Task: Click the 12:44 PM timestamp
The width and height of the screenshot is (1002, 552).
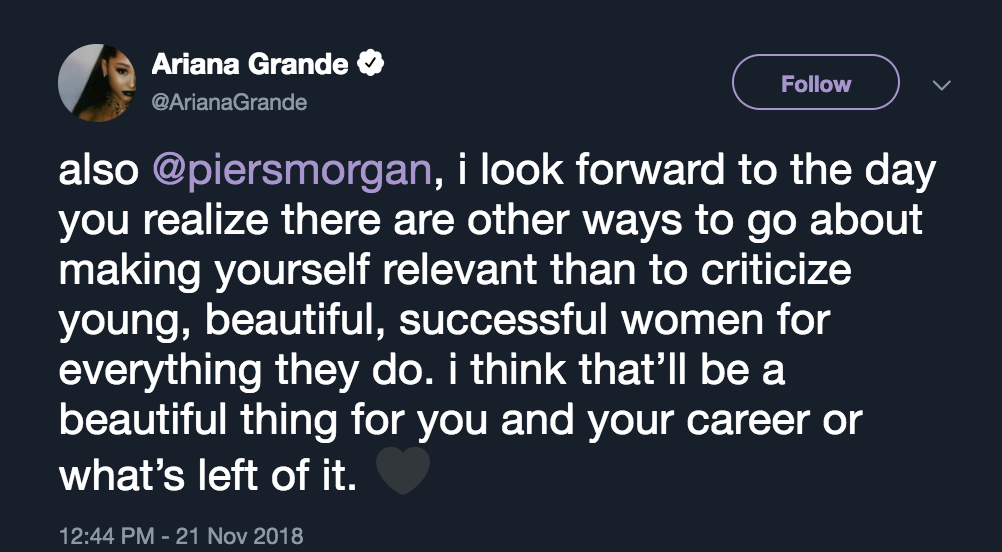Action: coord(102,537)
